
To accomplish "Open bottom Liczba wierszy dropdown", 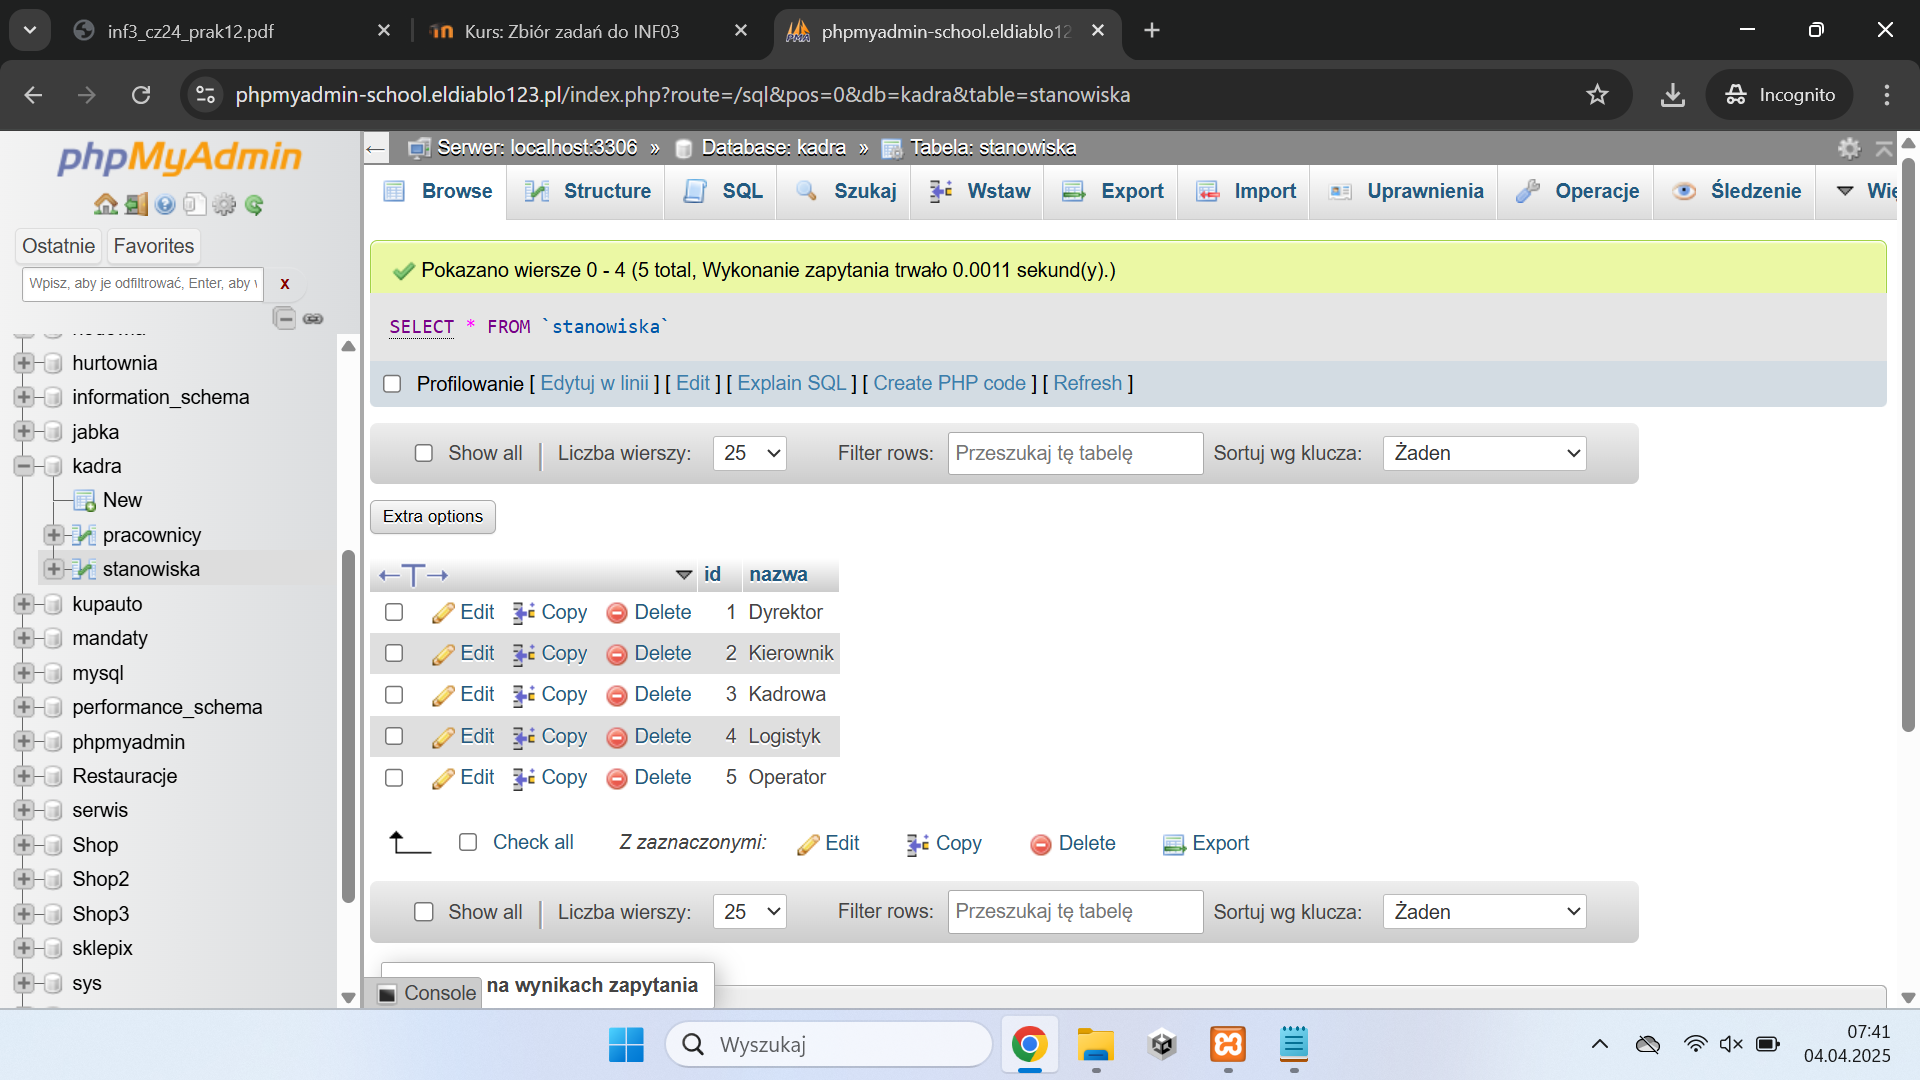I will click(x=750, y=912).
